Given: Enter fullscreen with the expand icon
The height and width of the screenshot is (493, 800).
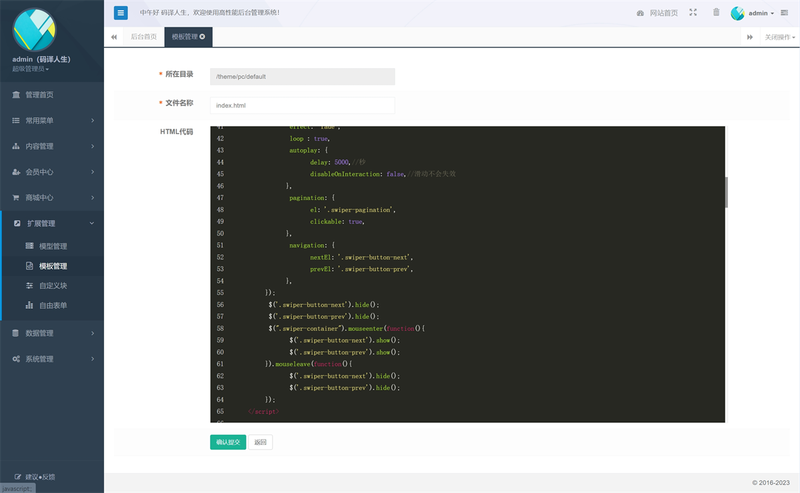Looking at the screenshot, I should [693, 12].
